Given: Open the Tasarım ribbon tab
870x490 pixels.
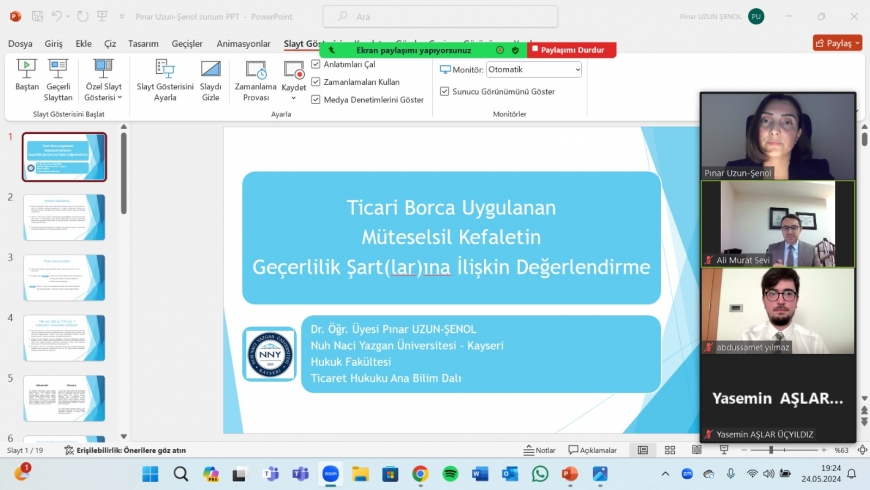Looking at the screenshot, I should (143, 44).
